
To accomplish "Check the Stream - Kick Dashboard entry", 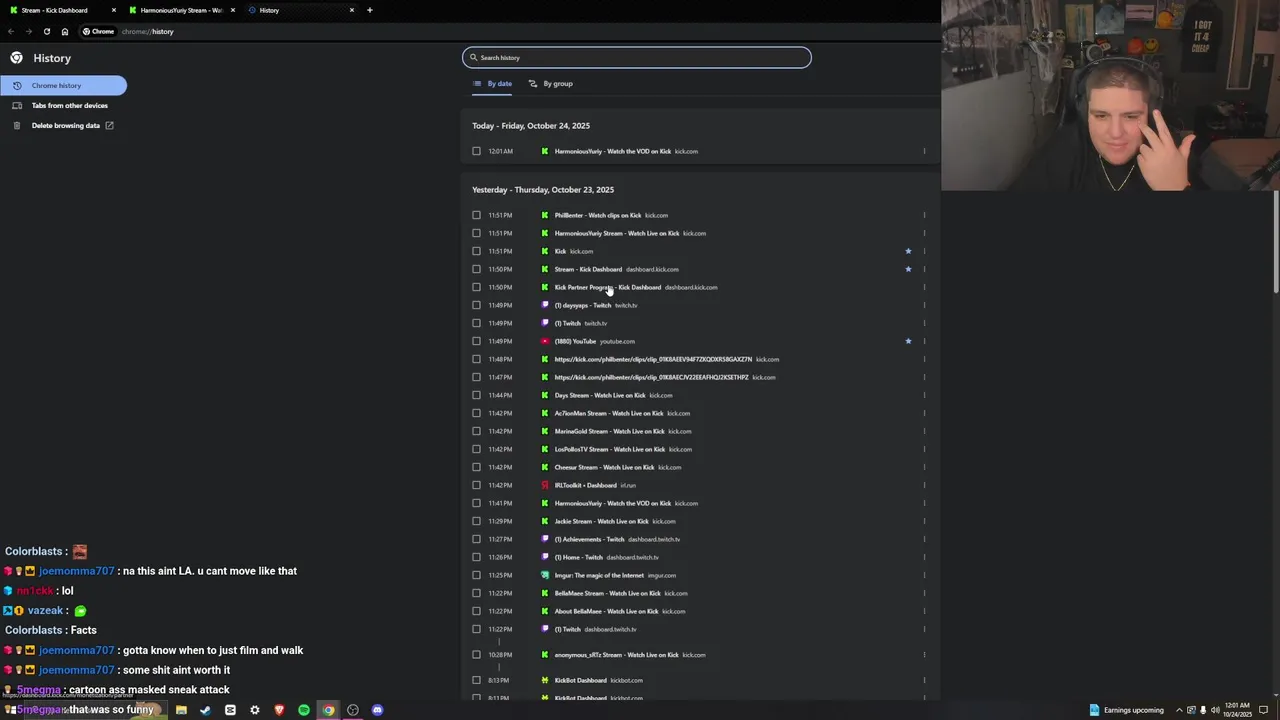I will pos(476,269).
